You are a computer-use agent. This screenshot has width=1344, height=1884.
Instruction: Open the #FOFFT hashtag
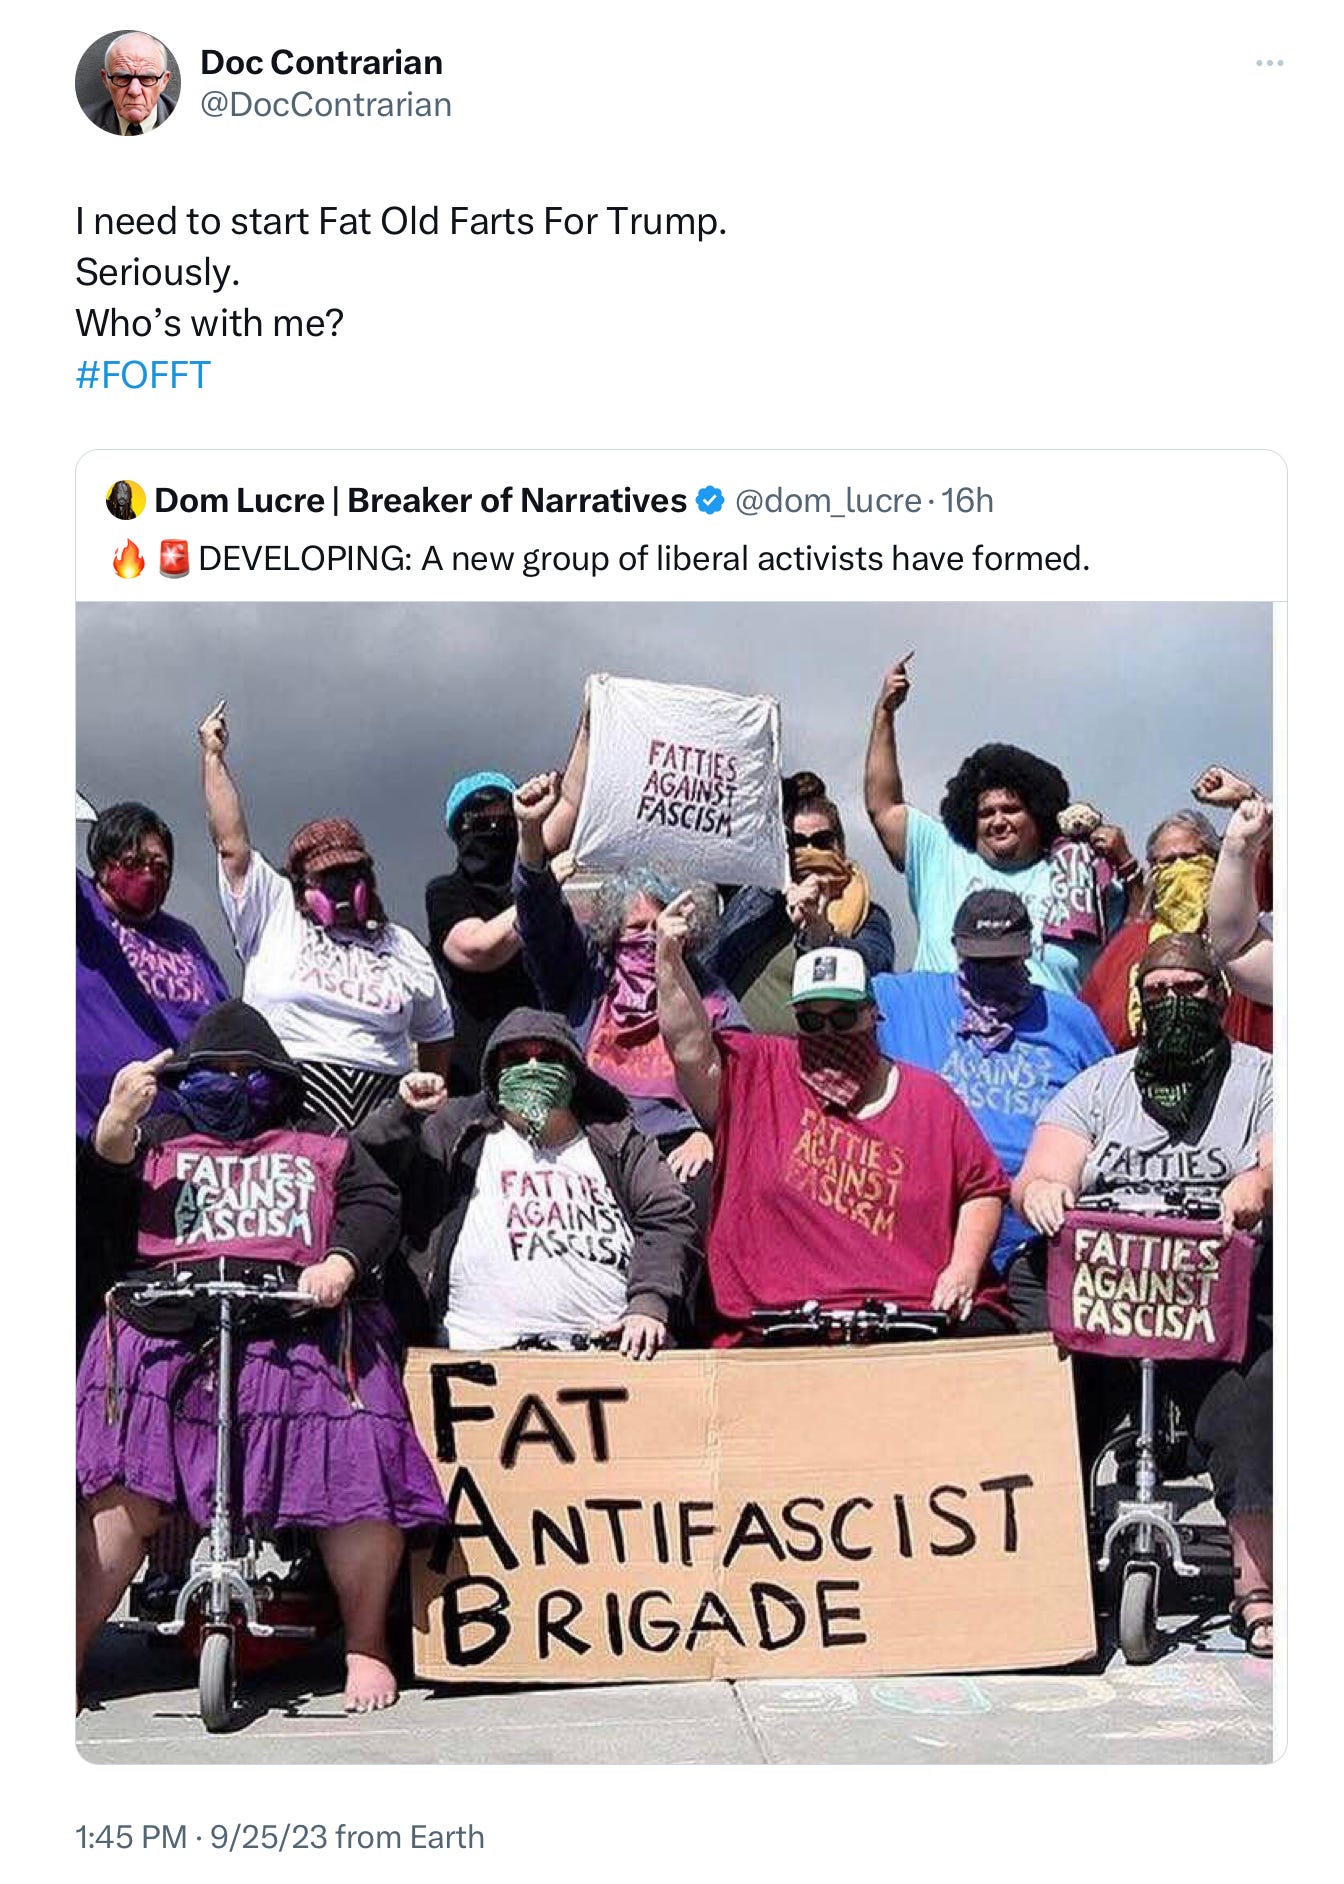click(143, 375)
